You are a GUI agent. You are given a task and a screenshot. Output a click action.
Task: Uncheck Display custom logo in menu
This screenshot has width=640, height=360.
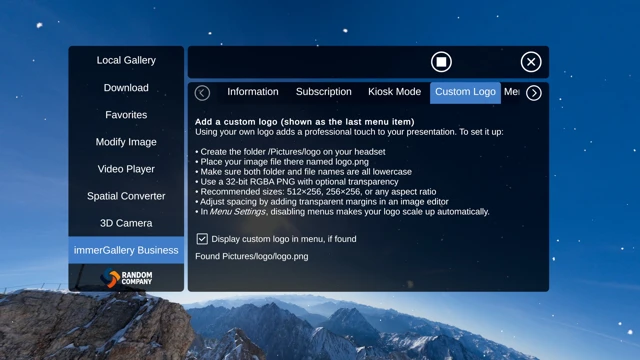coord(202,239)
